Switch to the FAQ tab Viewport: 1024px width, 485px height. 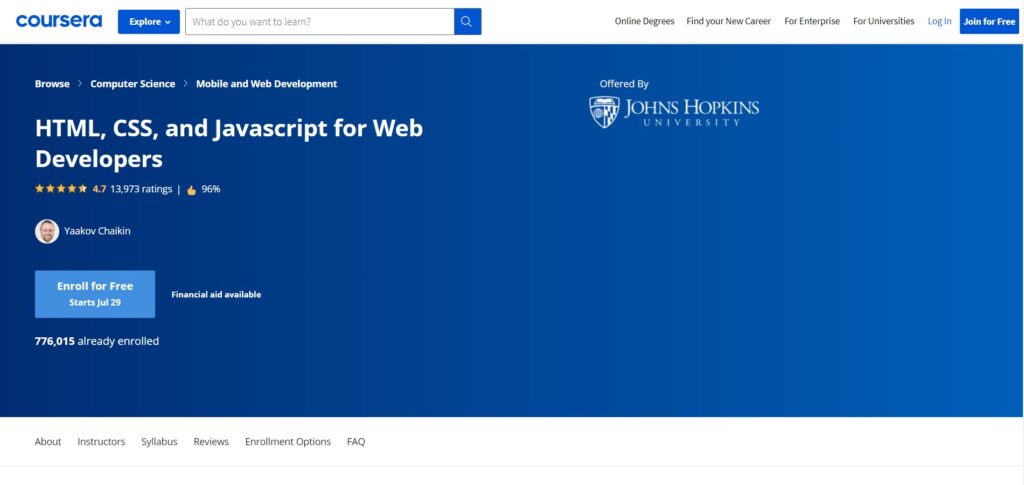(356, 441)
